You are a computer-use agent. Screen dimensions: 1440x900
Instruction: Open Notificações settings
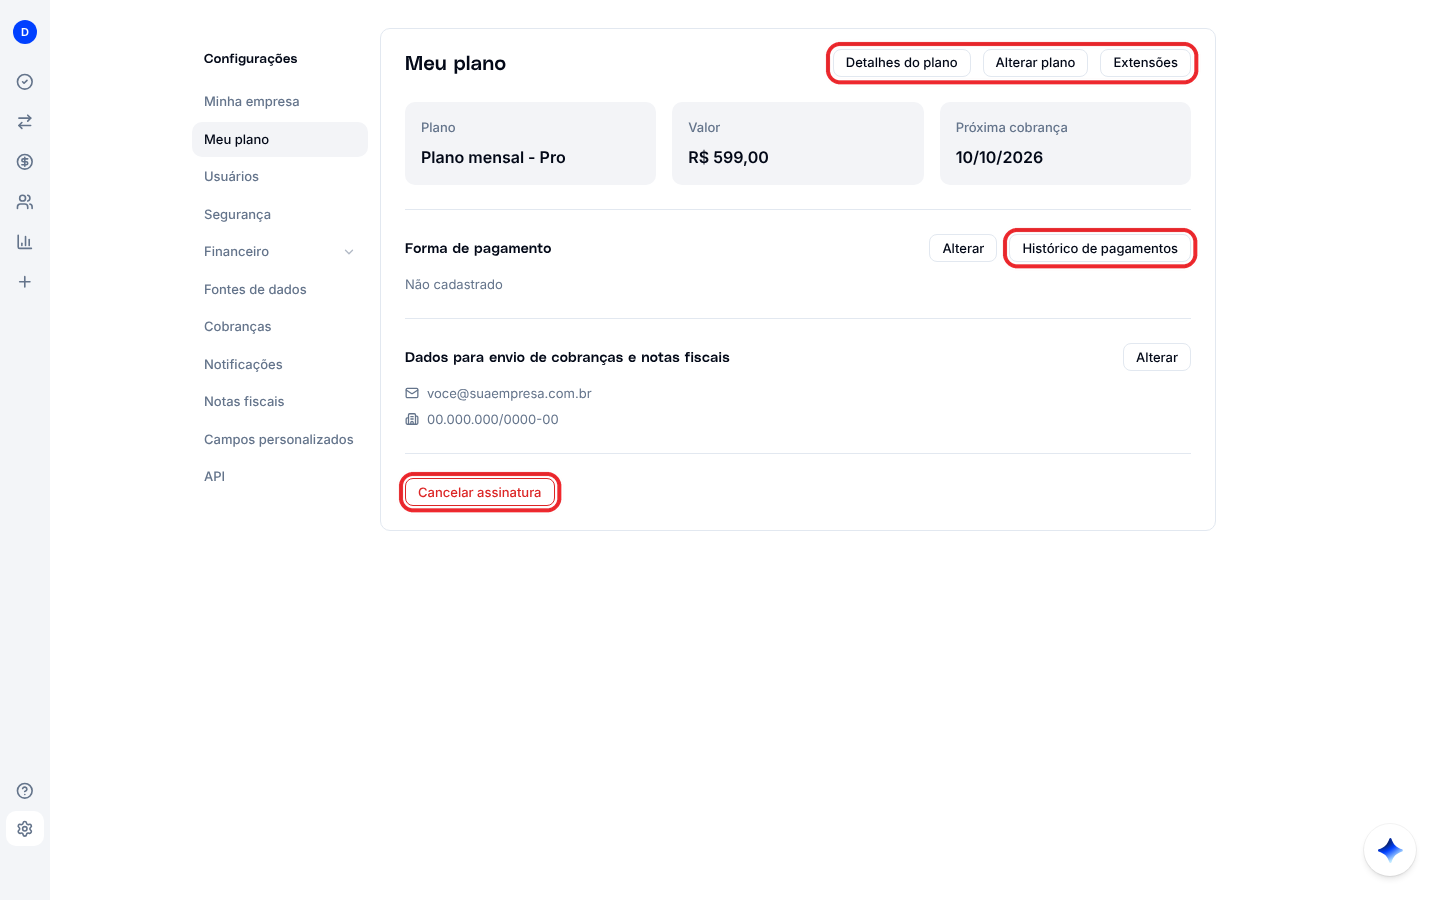click(x=280, y=364)
